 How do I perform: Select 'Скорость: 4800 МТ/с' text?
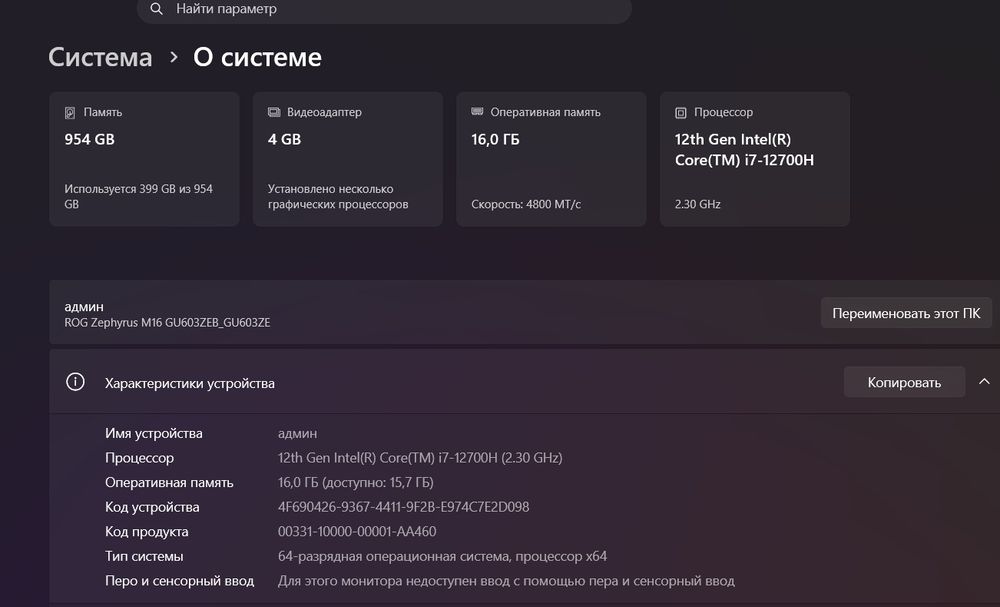[x=526, y=204]
